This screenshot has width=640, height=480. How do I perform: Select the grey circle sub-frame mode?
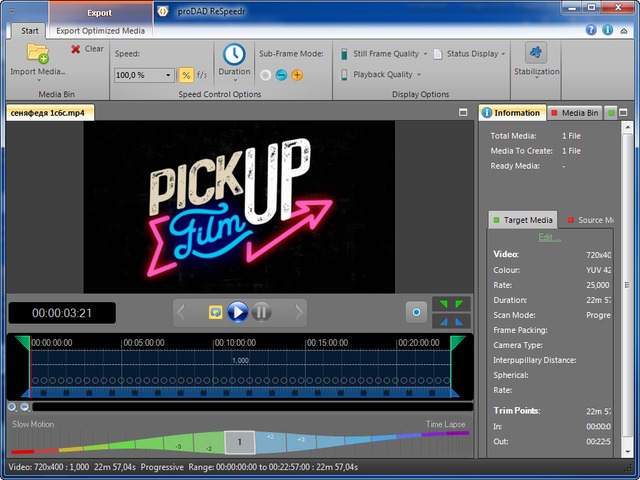tap(265, 75)
